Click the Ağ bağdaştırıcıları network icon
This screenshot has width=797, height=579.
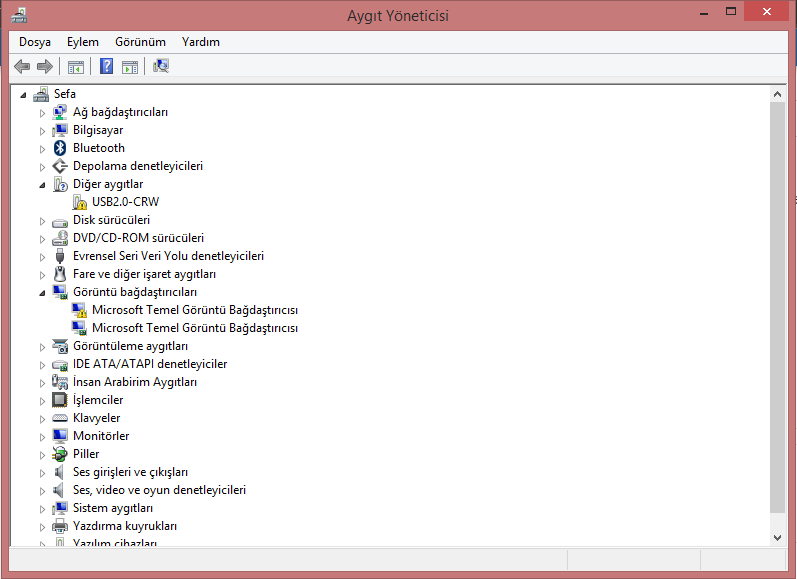tap(60, 112)
